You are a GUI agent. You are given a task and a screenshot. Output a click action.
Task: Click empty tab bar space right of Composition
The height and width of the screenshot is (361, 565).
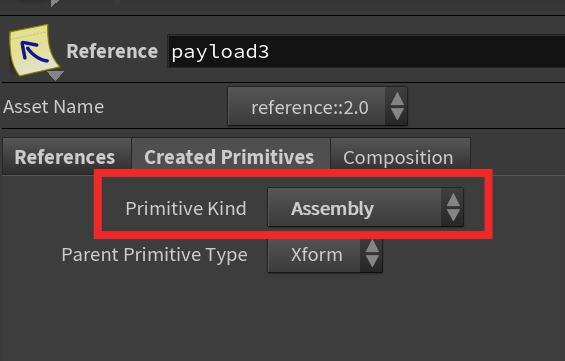[517, 157]
